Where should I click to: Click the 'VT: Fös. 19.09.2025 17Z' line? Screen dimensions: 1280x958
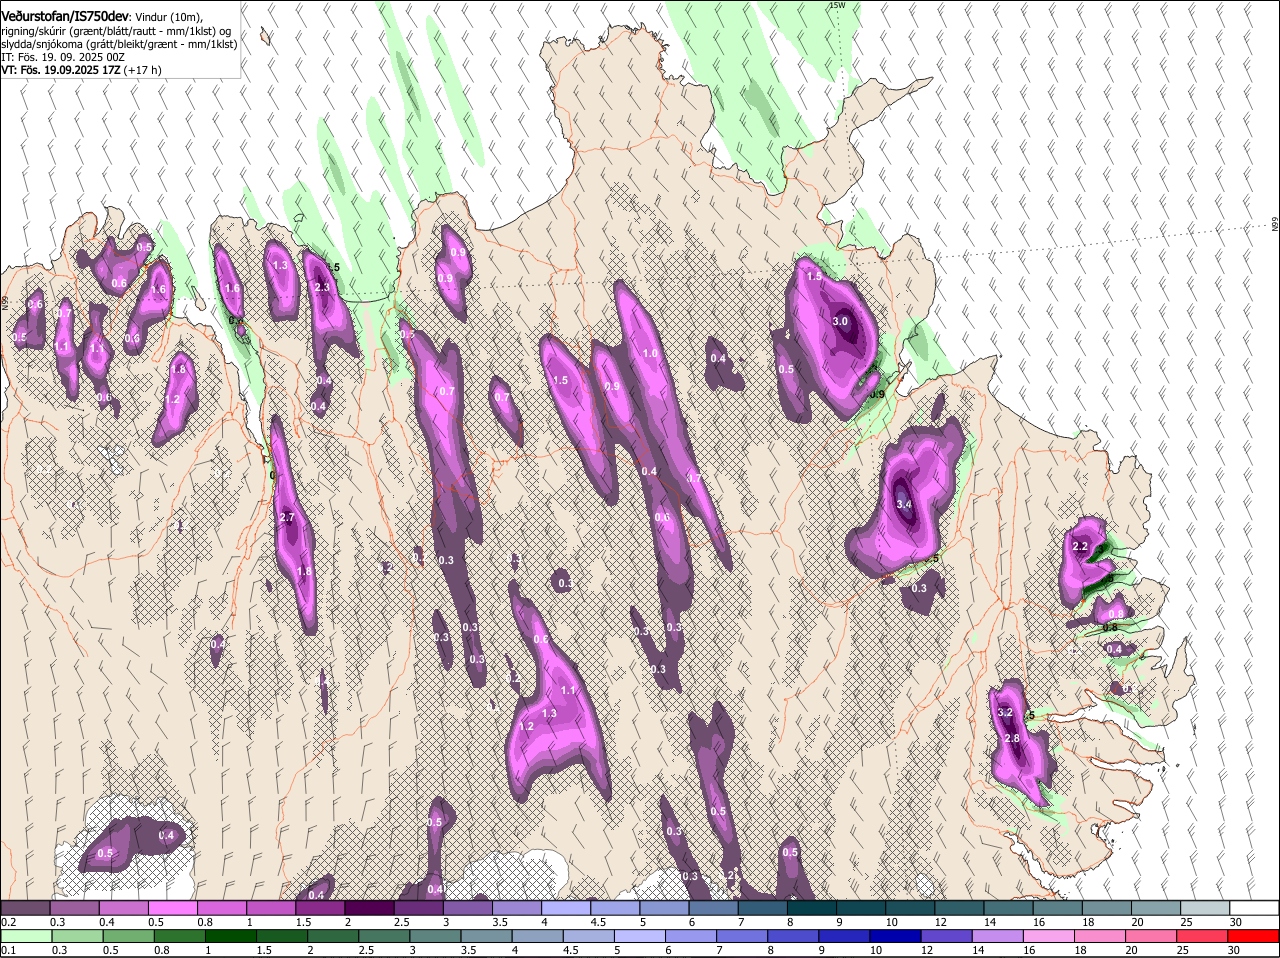click(x=60, y=70)
